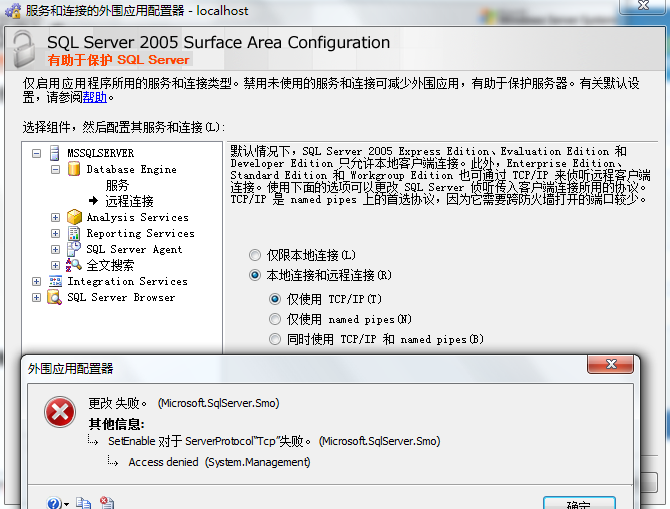Click the red error icon in dialog
The height and width of the screenshot is (509, 670).
tap(60, 412)
